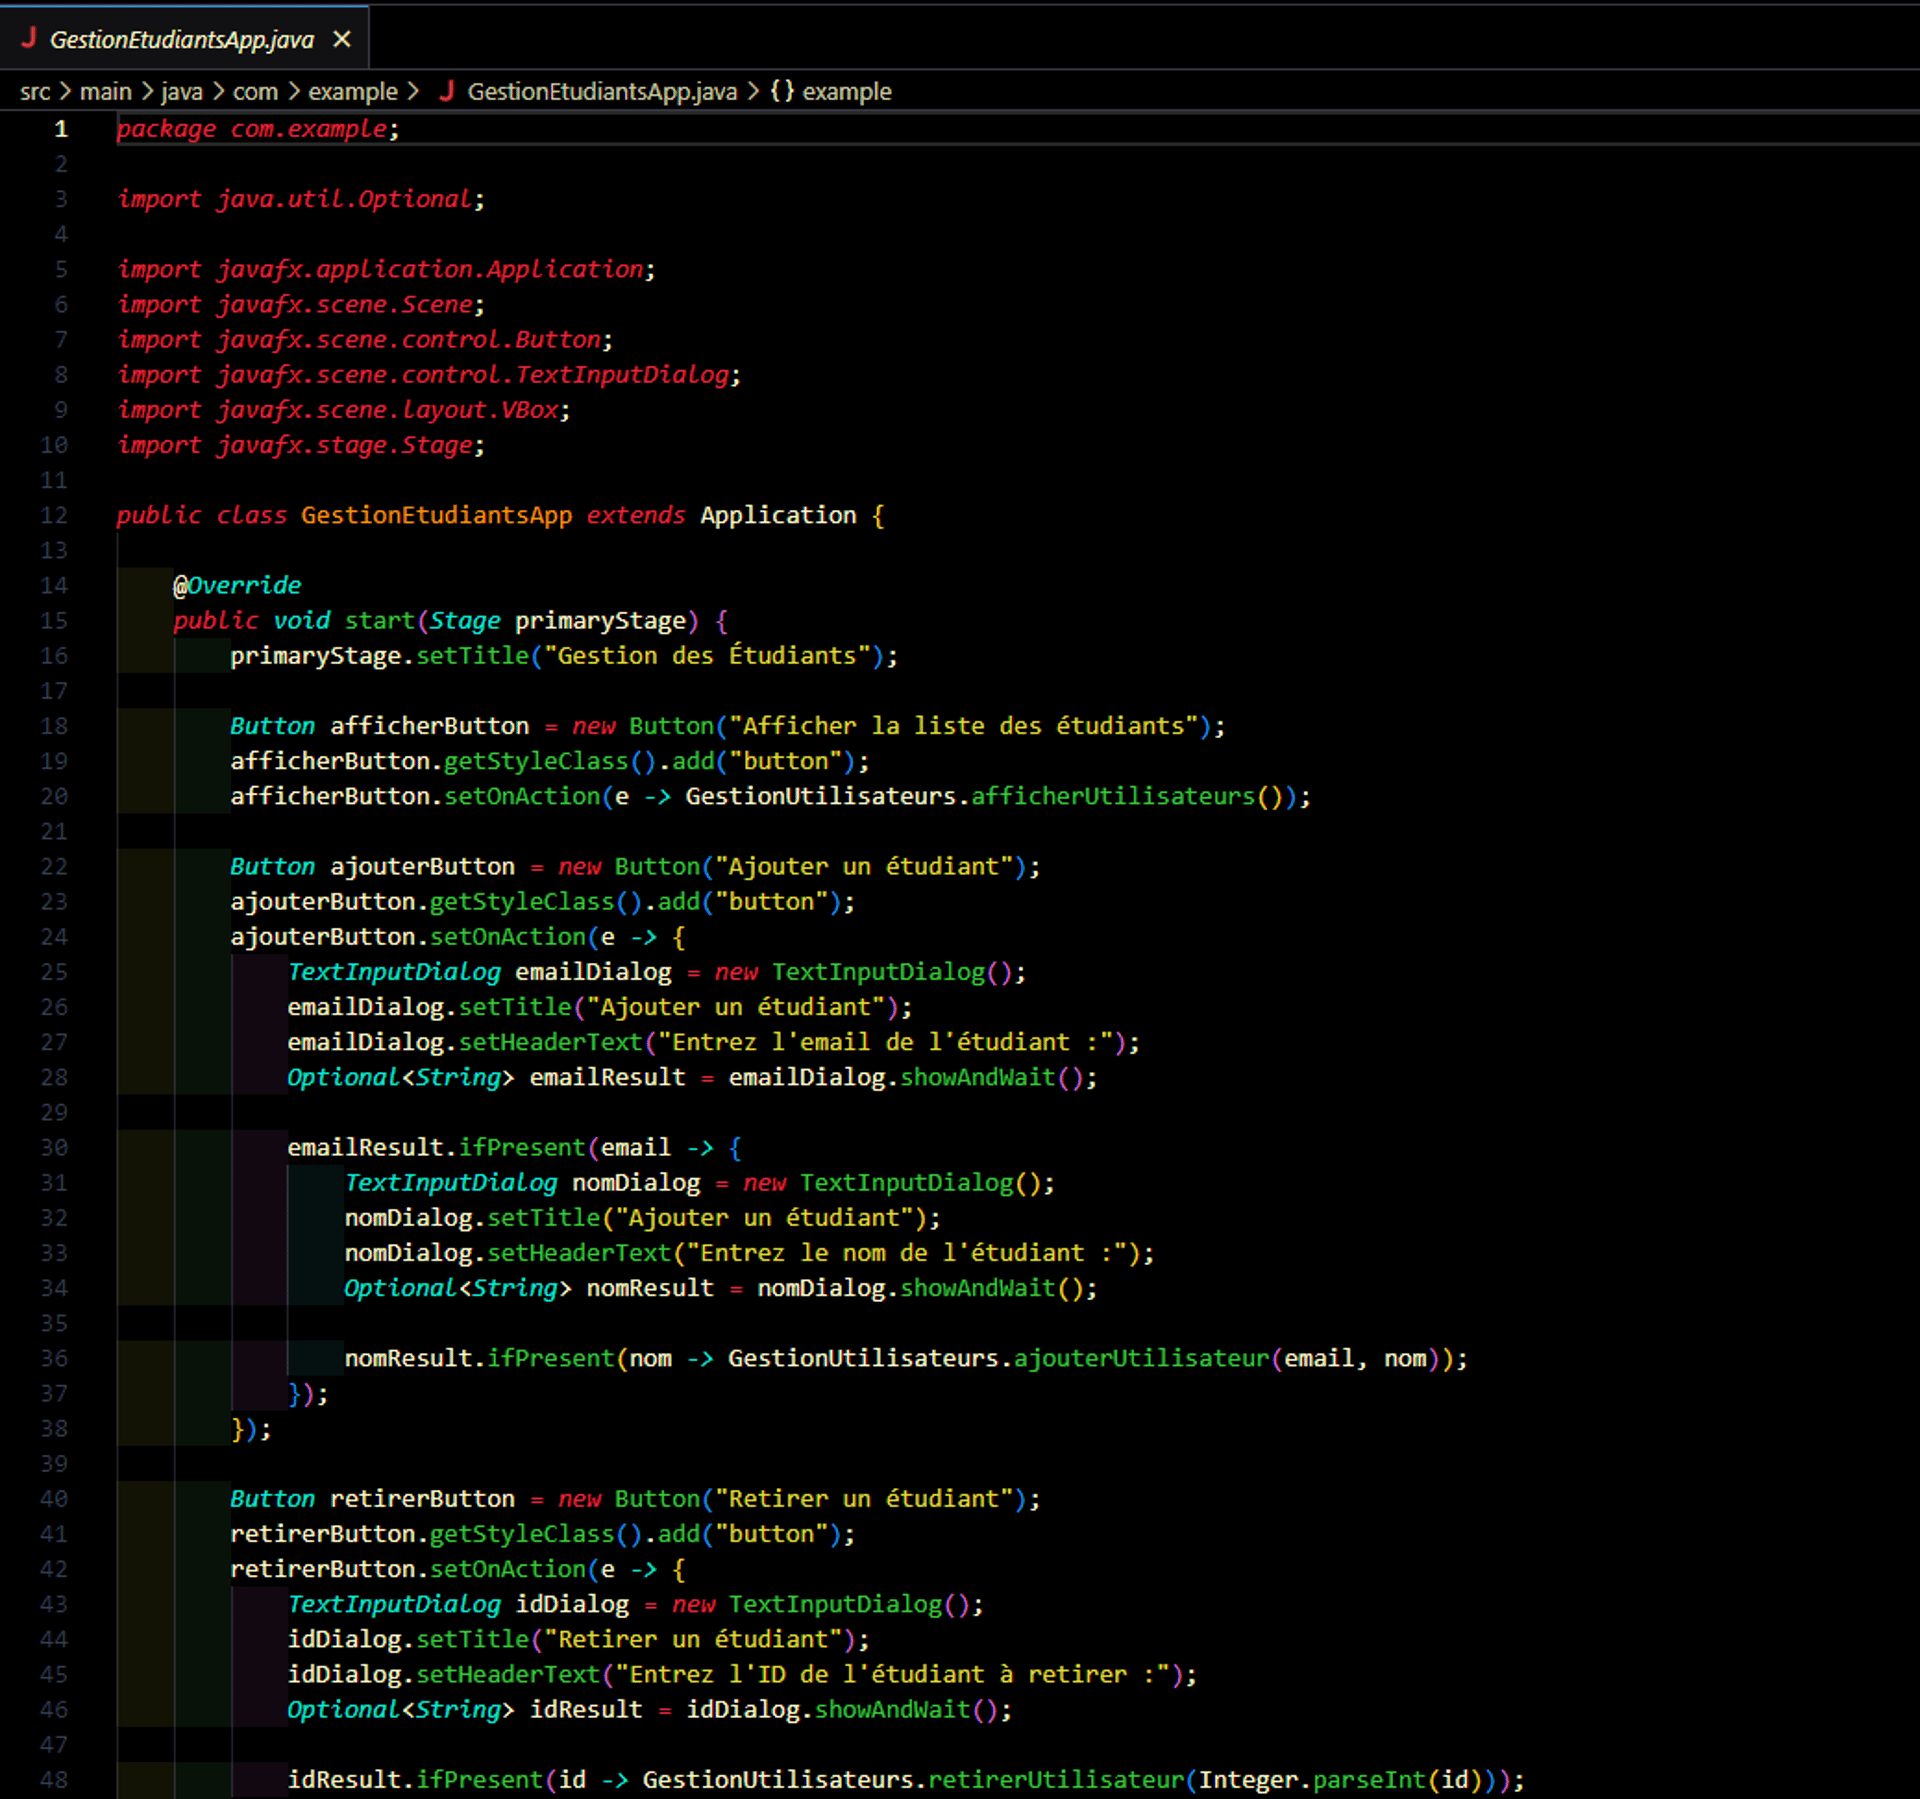Image resolution: width=1920 pixels, height=1799 pixels.
Task: Place cursor on Application class name
Action: (x=777, y=516)
